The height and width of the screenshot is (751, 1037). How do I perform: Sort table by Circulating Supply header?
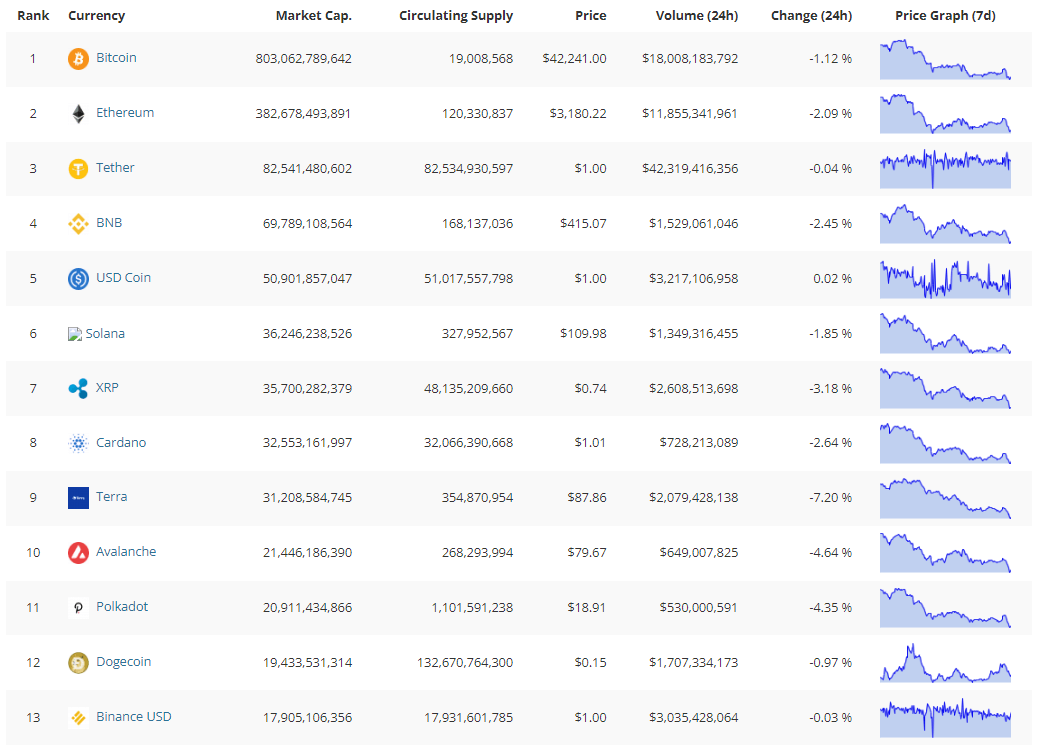(456, 15)
